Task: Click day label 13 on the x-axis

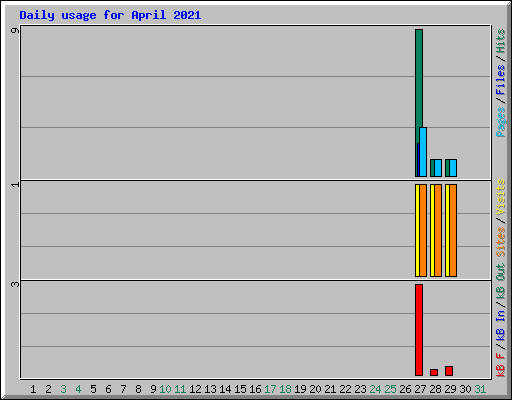Action: pyautogui.click(x=210, y=389)
